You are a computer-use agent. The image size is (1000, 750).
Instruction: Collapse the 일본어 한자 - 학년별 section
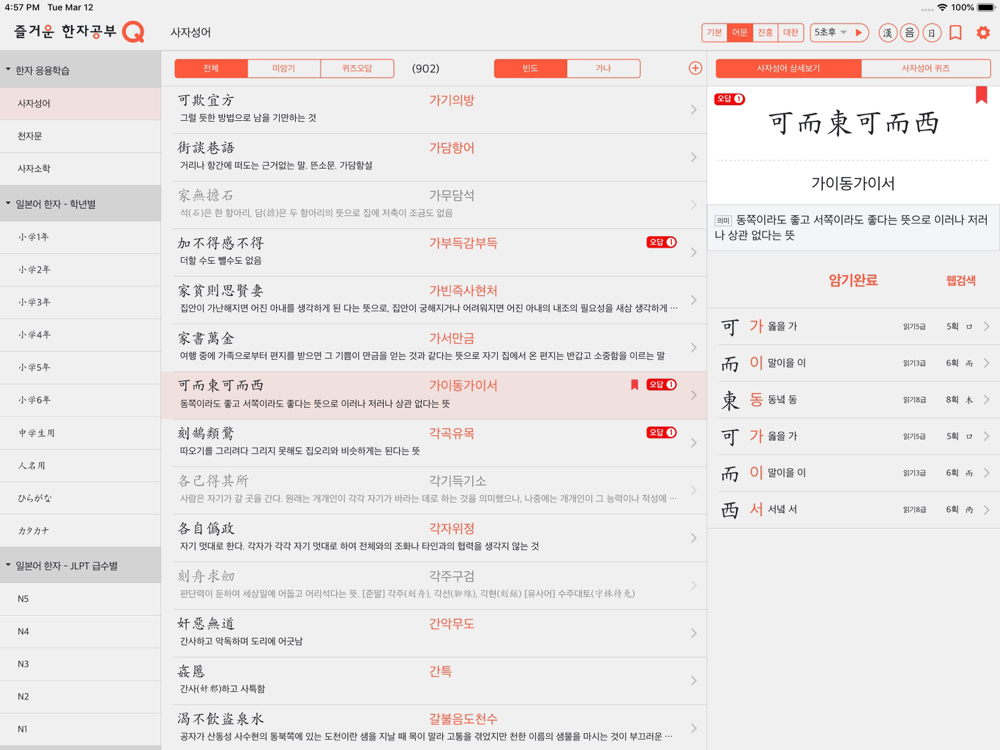tap(80, 204)
